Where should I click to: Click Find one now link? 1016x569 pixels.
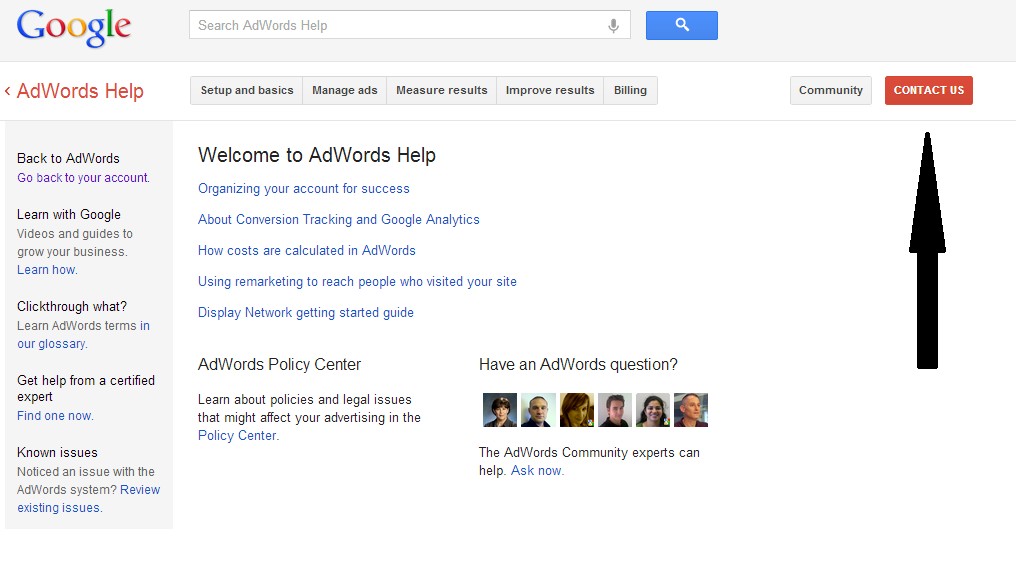pyautogui.click(x=55, y=416)
